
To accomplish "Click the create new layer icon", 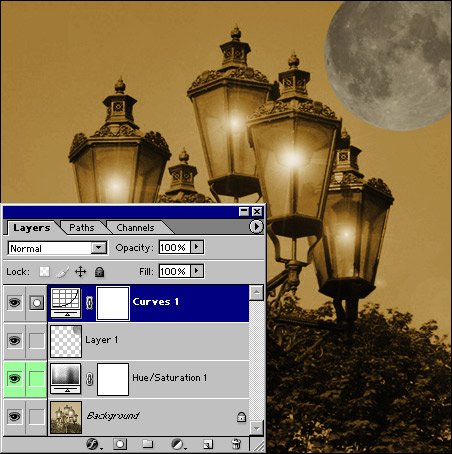I will tap(208, 444).
